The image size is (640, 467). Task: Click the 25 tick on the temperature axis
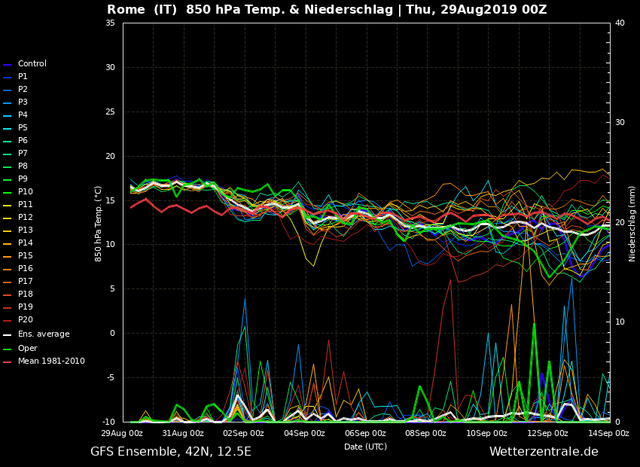(x=111, y=111)
